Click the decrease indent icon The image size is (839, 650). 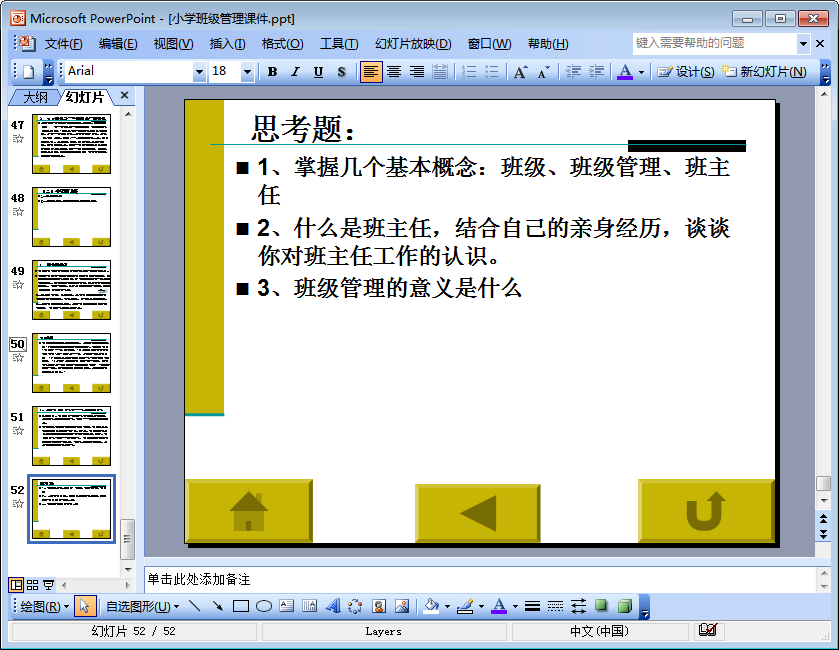click(x=573, y=72)
